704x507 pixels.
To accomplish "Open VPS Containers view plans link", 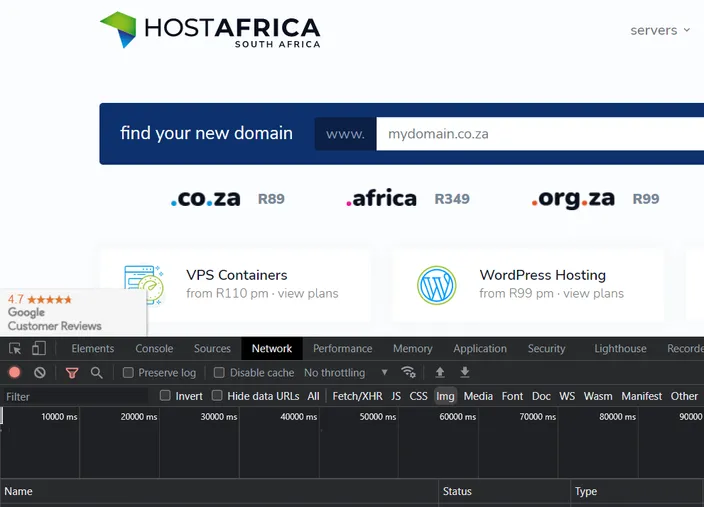I will pyautogui.click(x=308, y=293).
